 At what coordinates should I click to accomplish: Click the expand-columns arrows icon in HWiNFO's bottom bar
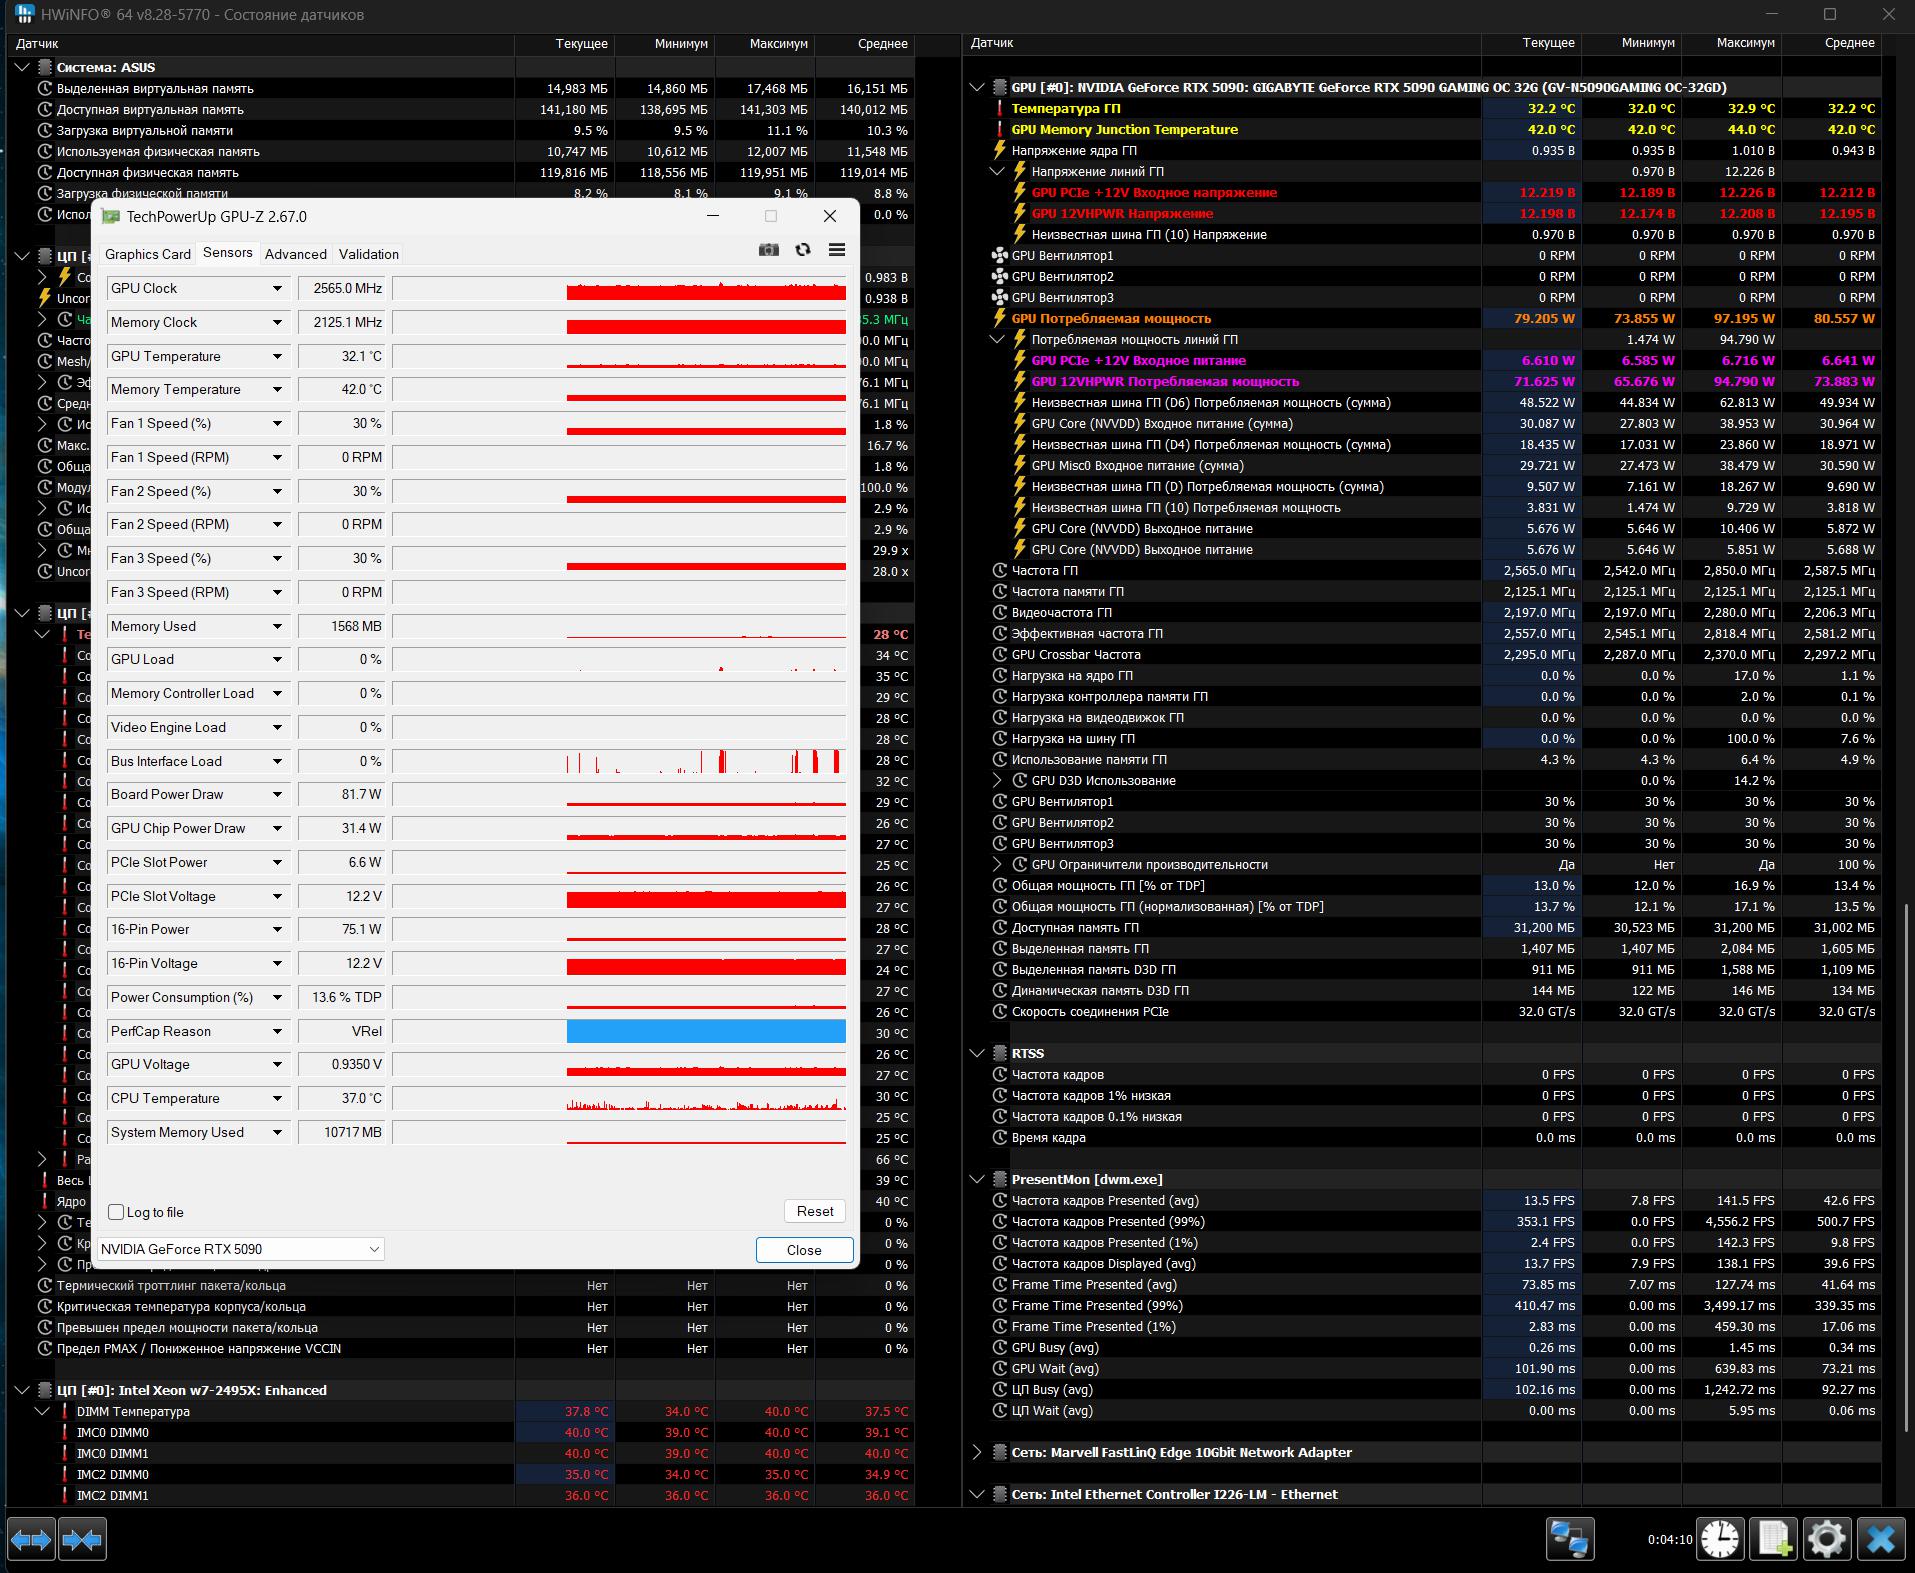31,1539
